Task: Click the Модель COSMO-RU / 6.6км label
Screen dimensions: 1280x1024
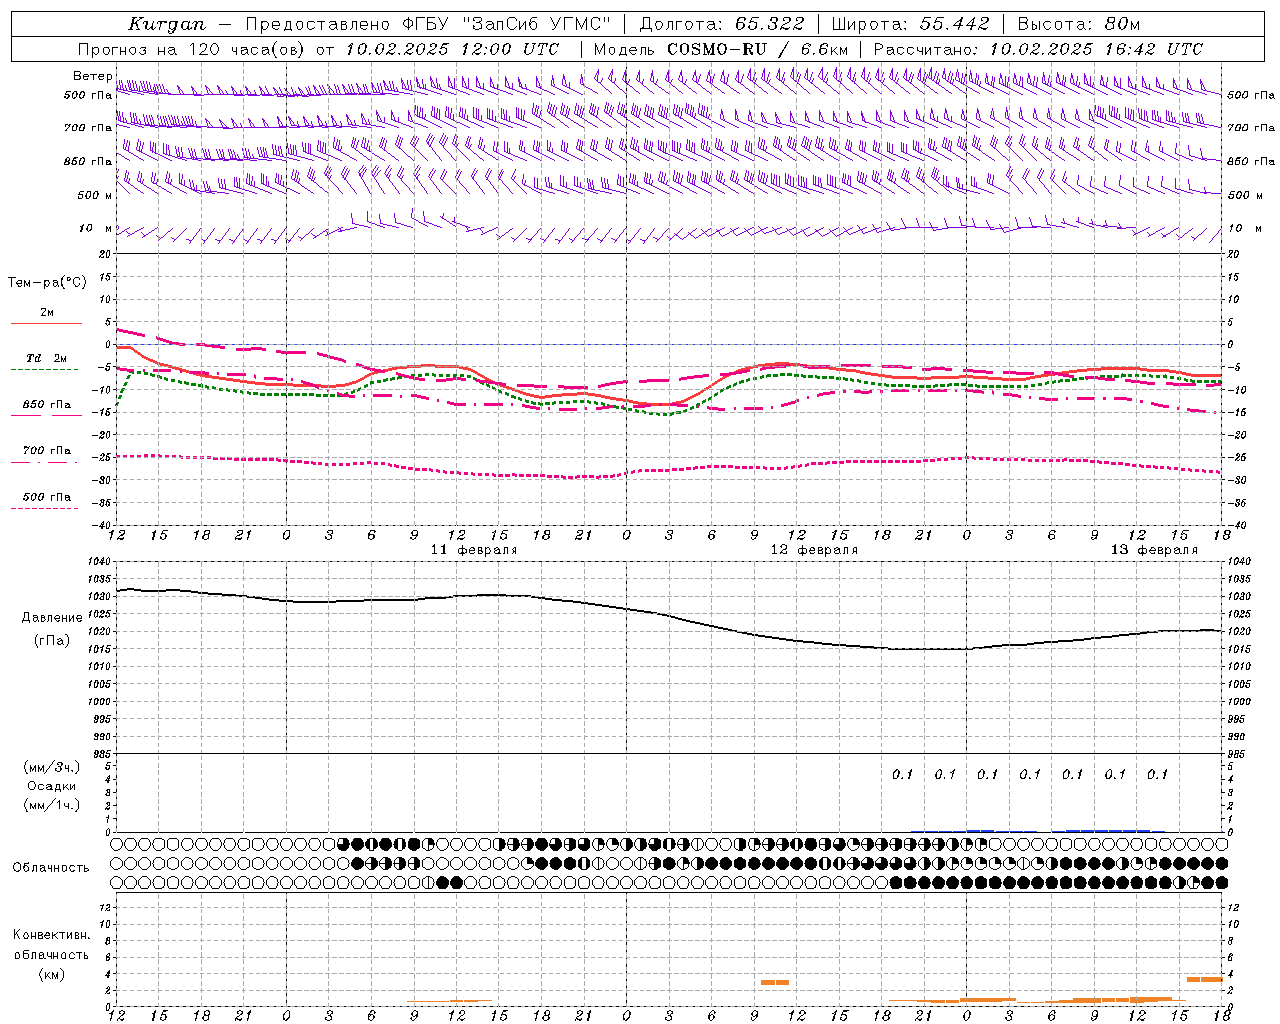Action: pos(721,49)
